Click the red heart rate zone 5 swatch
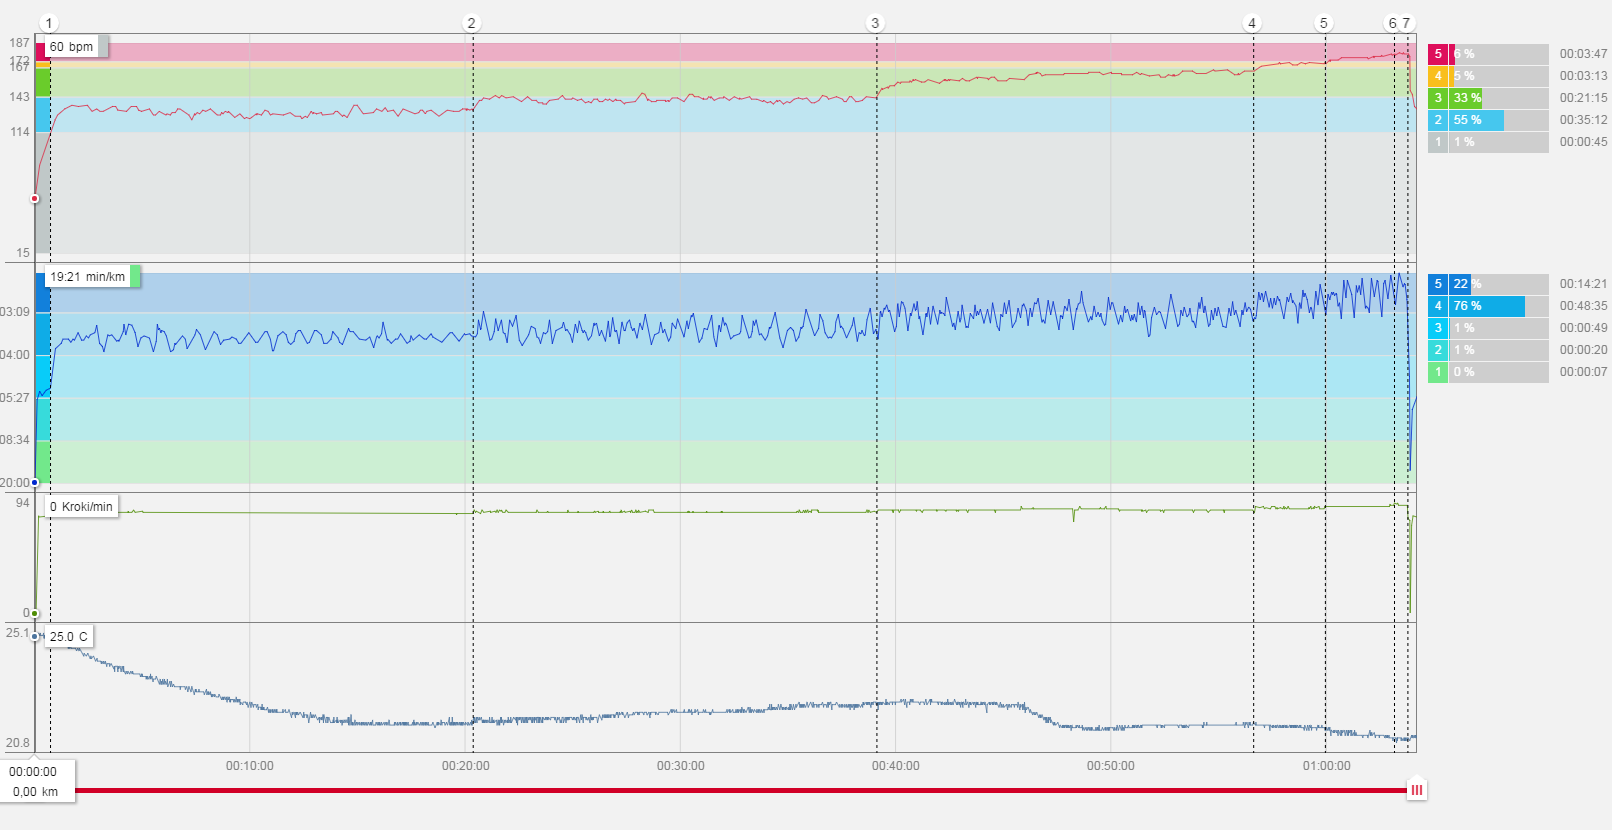This screenshot has height=830, width=1612. point(1438,54)
